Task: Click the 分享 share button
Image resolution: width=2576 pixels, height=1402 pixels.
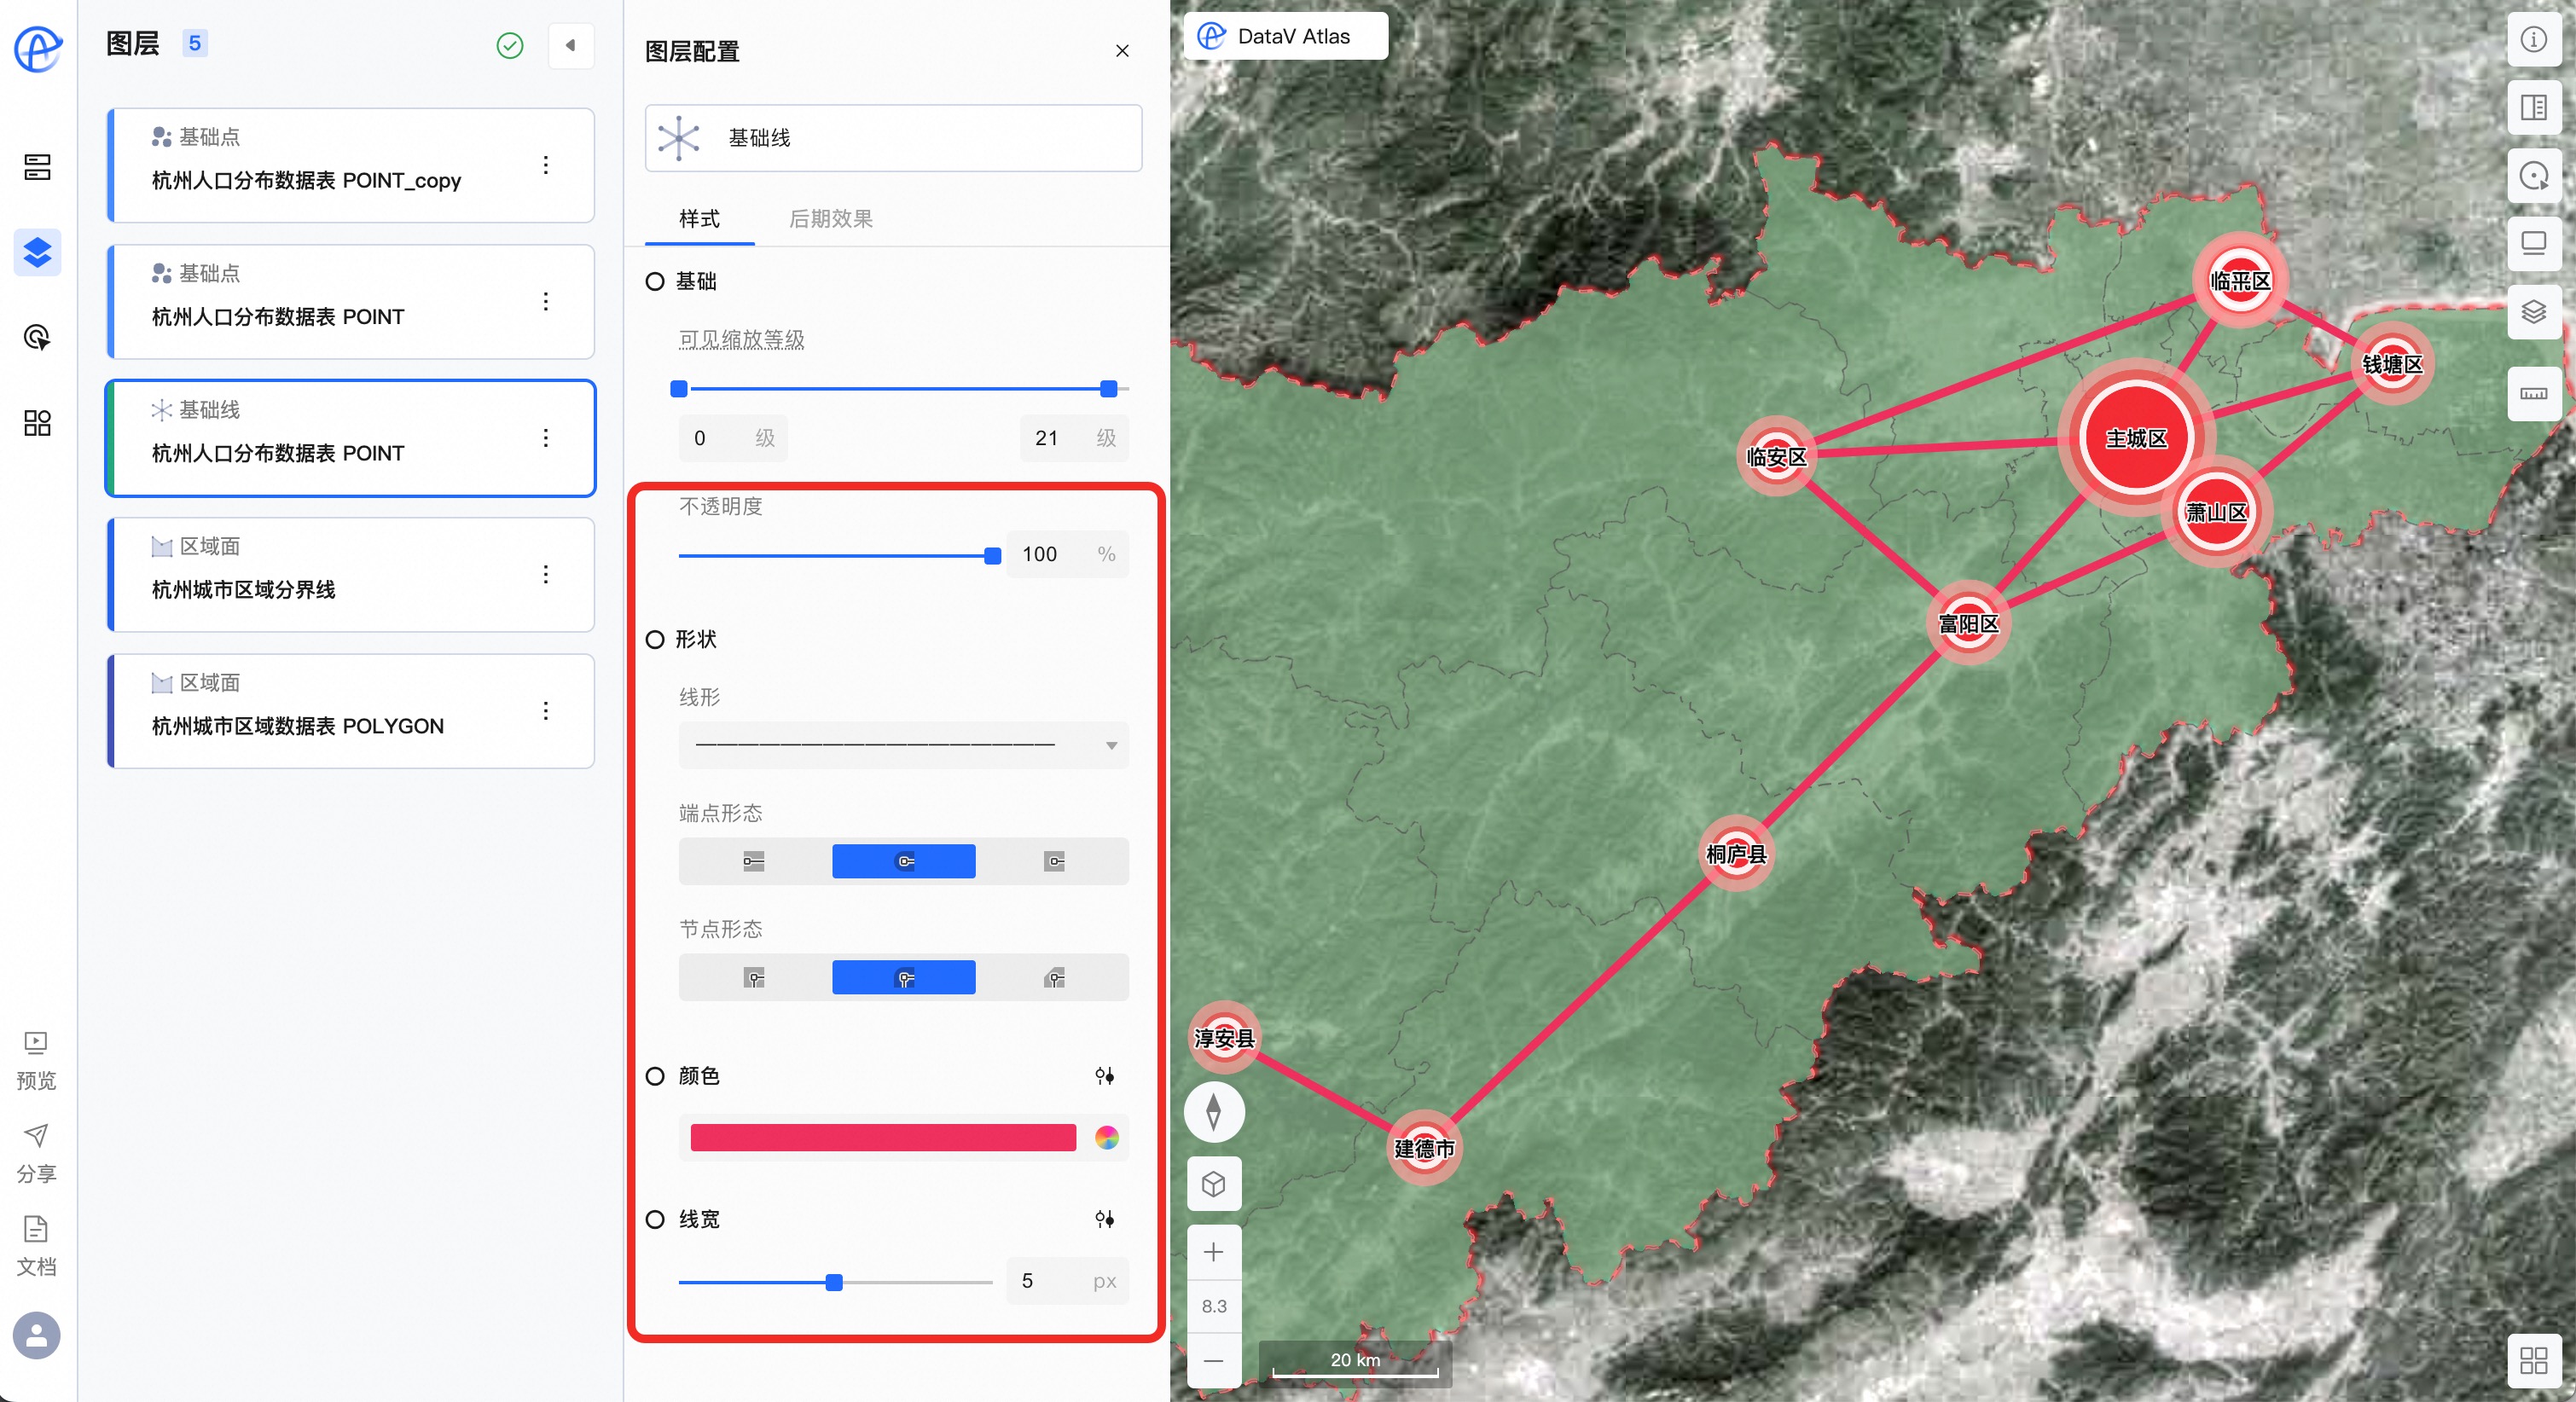Action: pos(36,1153)
